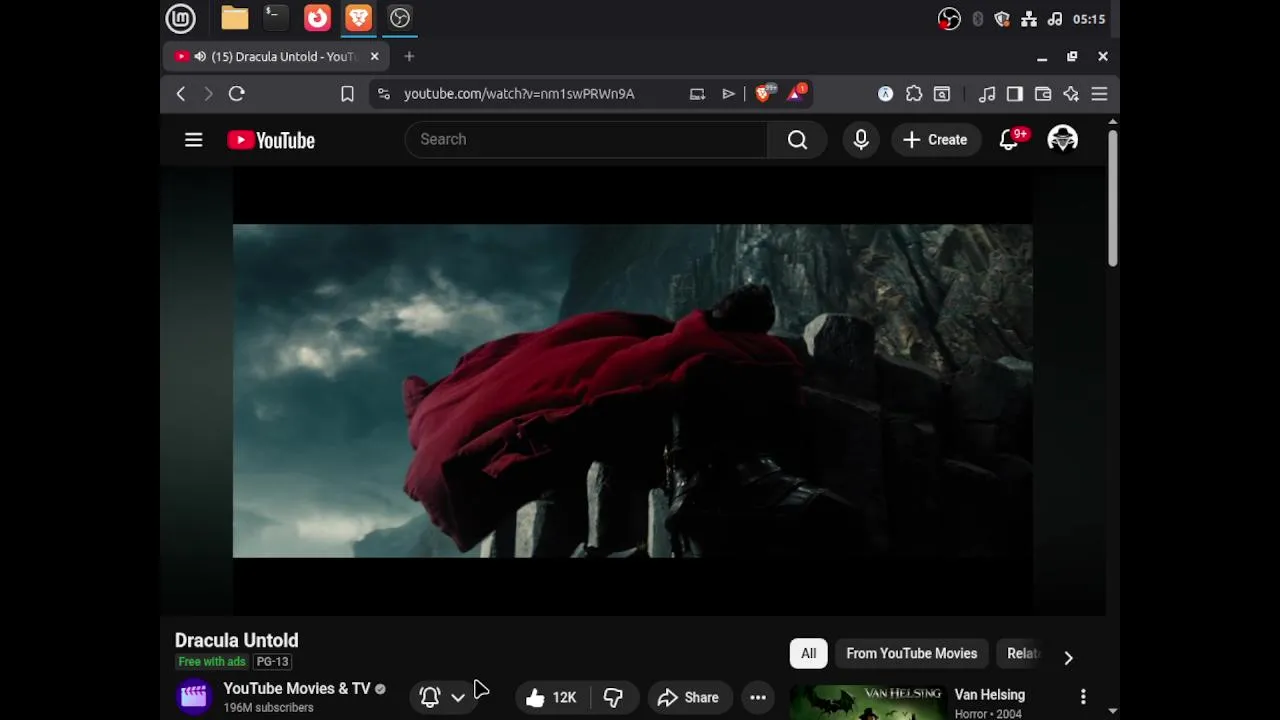Expand the subscription notification chevron
Viewport: 1280px width, 720px height.
(x=458, y=698)
